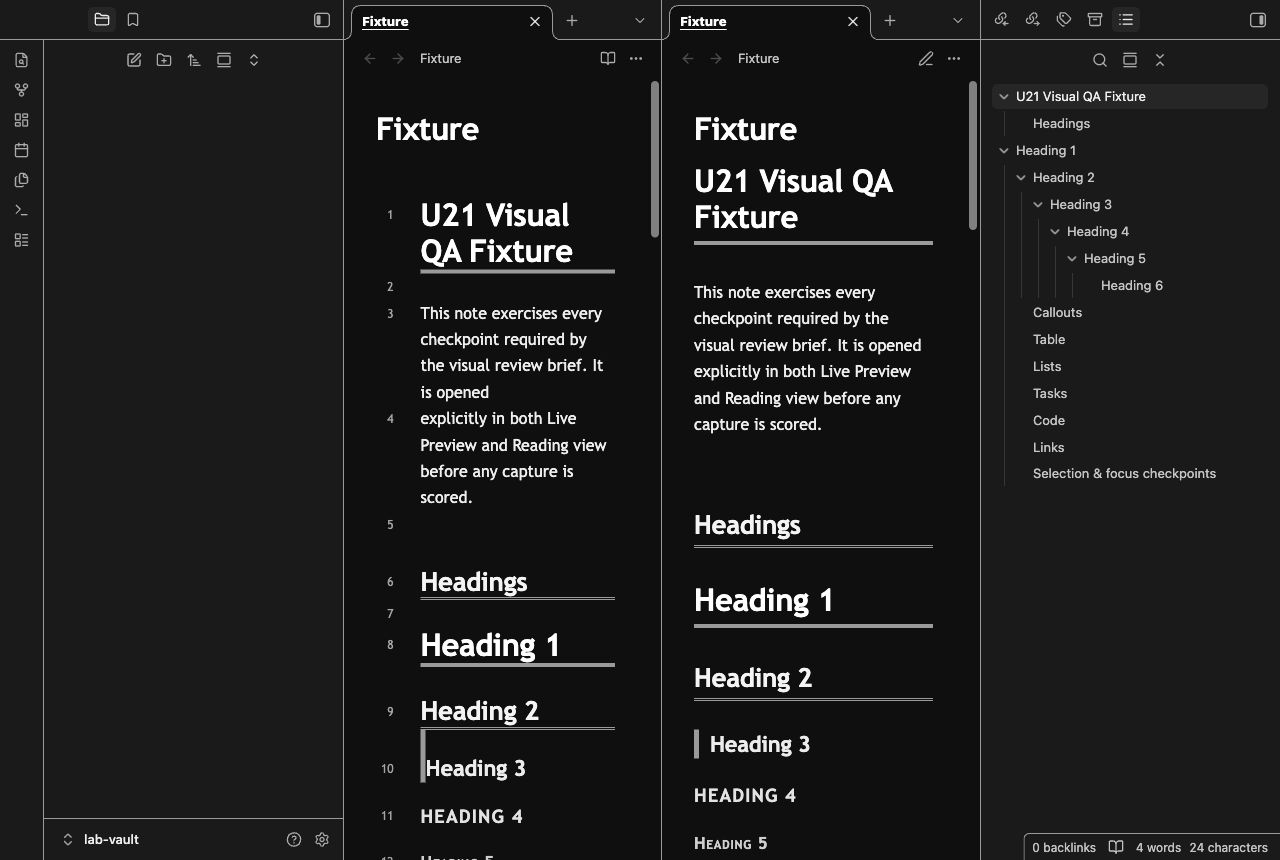
Task: Open tab list dropdown in left pane
Action: coord(640,20)
